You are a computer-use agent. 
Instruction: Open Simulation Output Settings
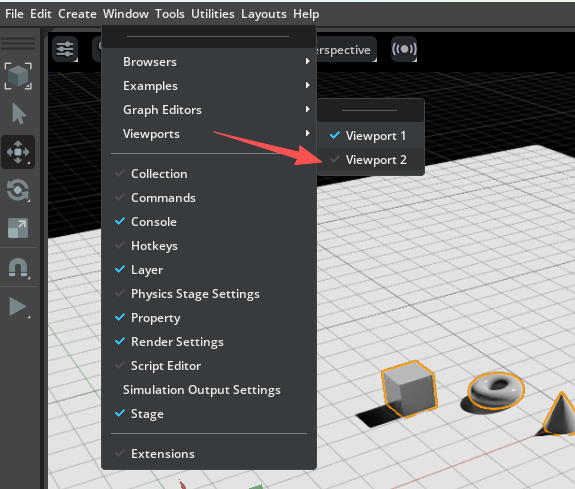click(x=209, y=390)
